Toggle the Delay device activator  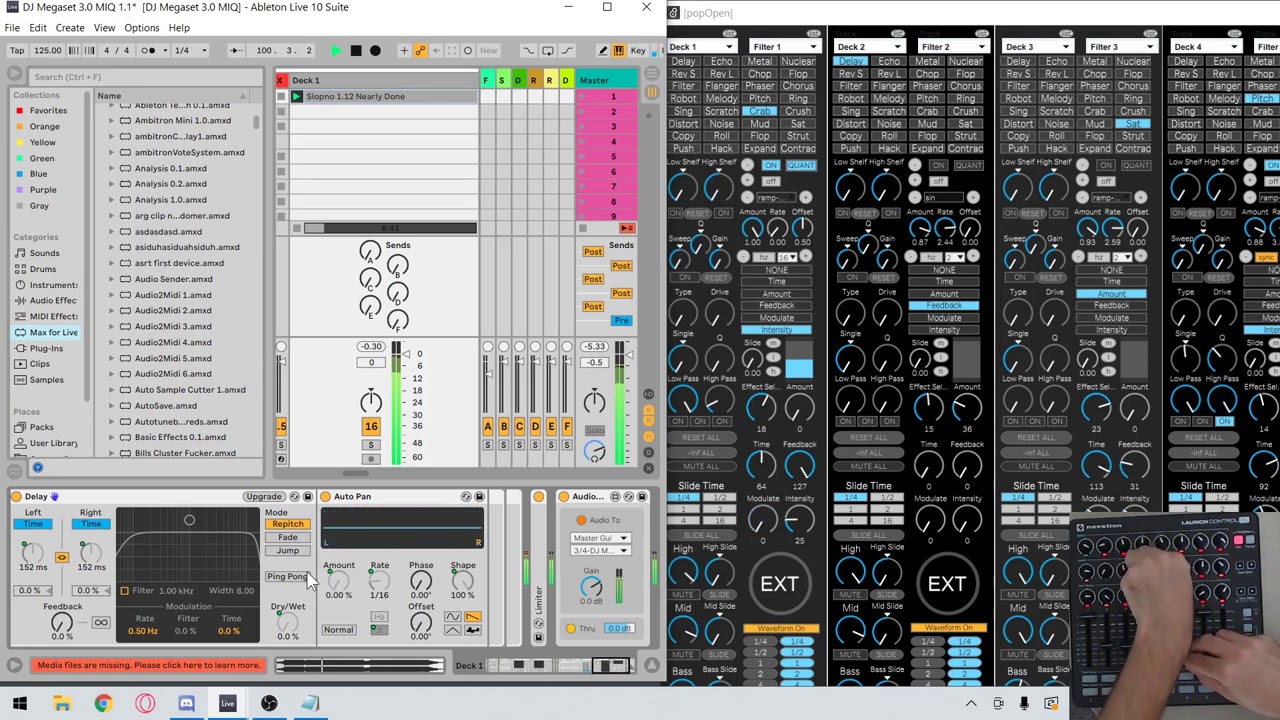point(17,496)
